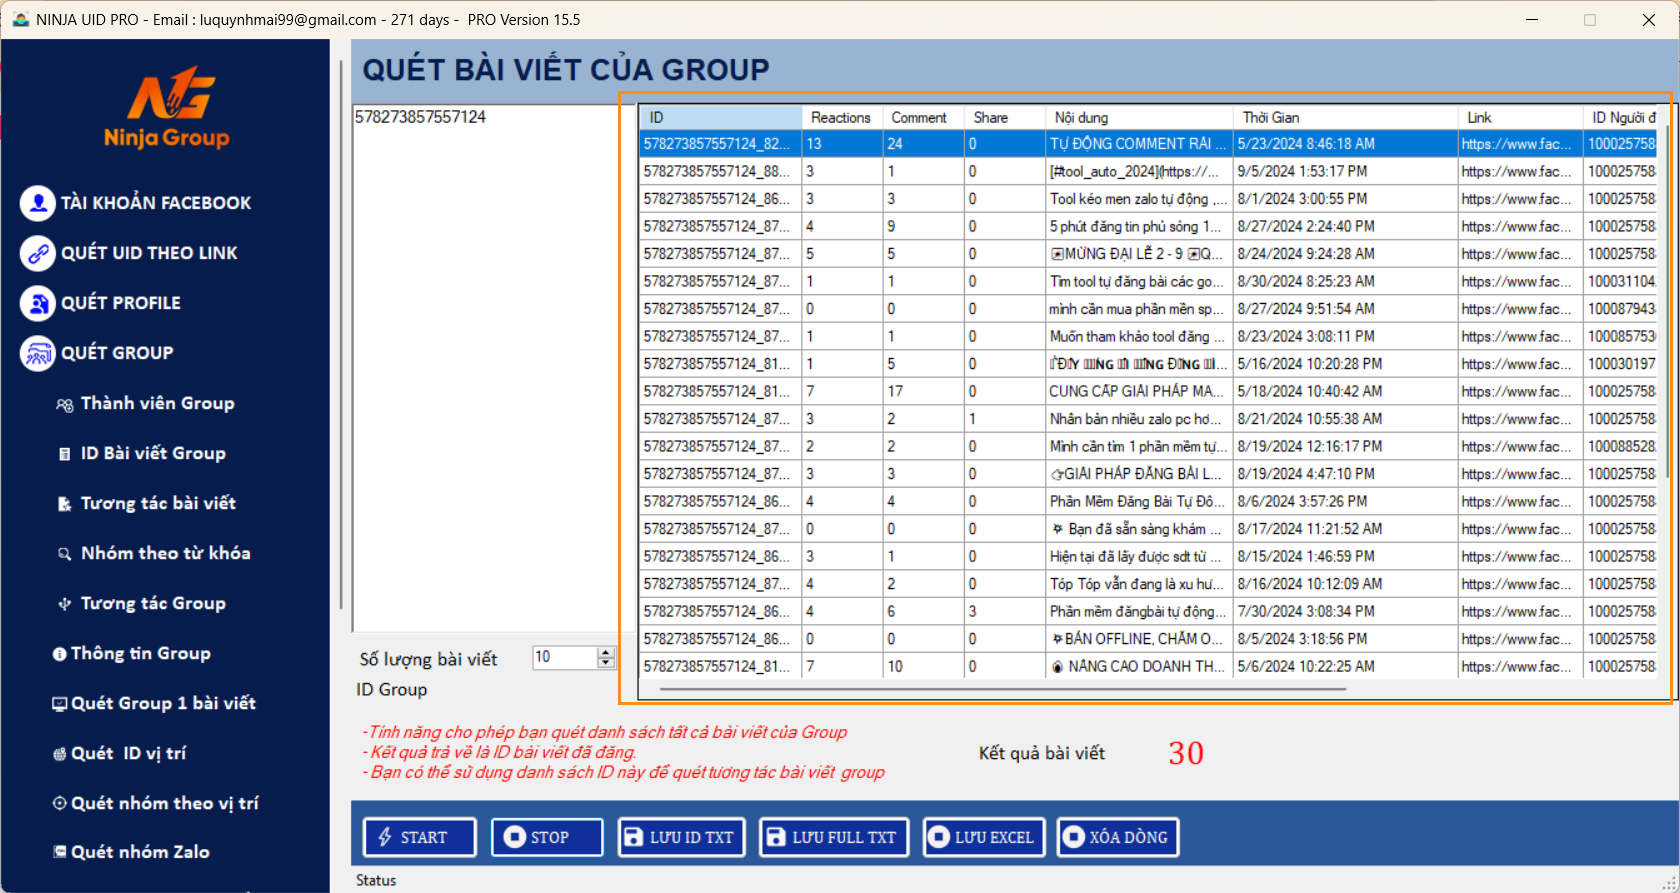Click the Số lượng bài viết number field

[x=565, y=657]
